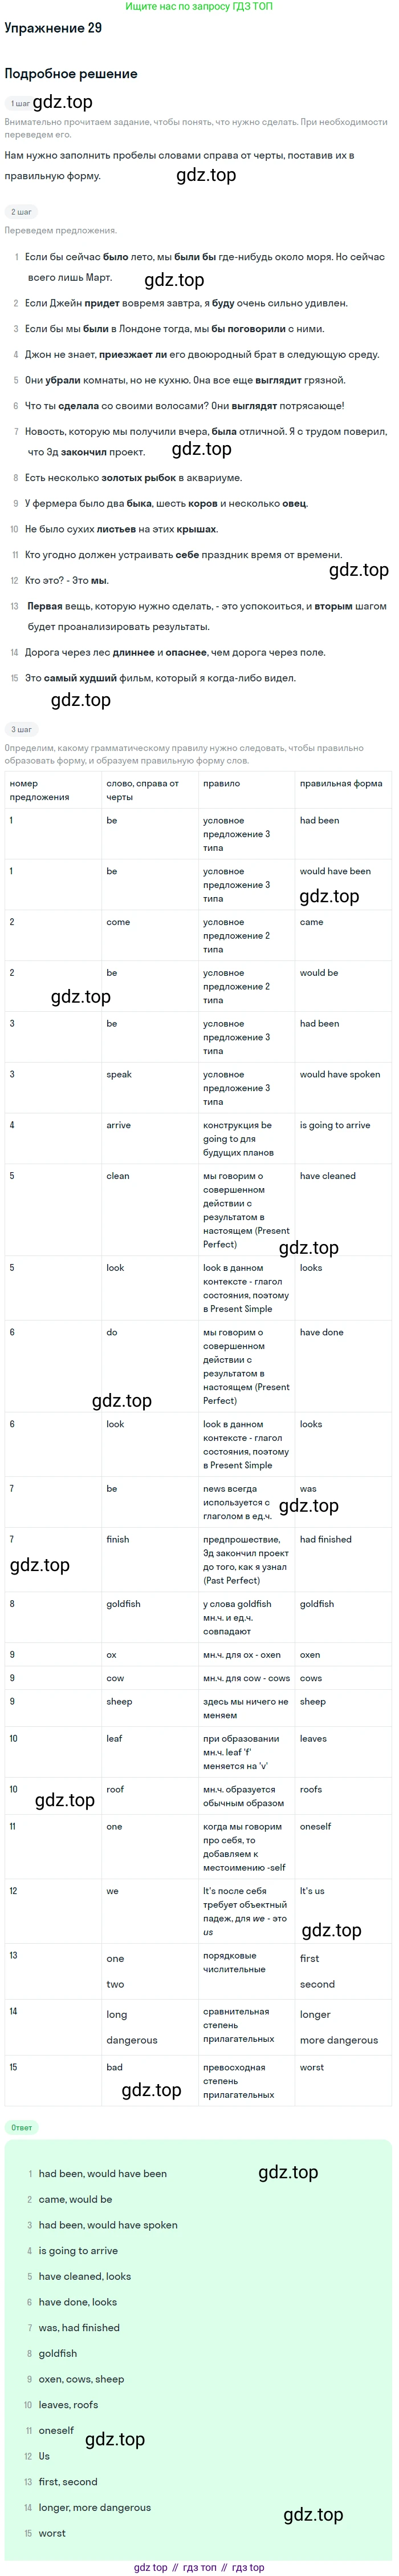Screen dimensions: 399x2576
Task: Click the 'слово, справа от черты' column header
Action: (142, 790)
